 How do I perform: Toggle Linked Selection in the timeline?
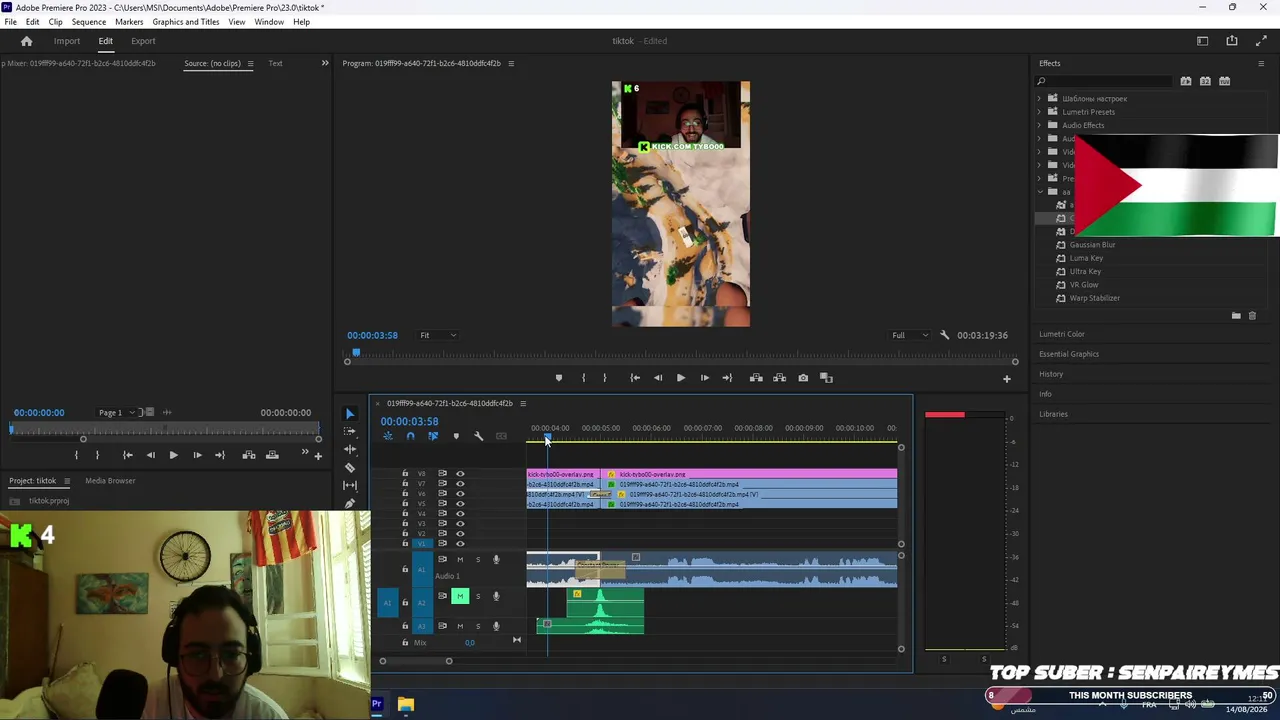click(433, 436)
